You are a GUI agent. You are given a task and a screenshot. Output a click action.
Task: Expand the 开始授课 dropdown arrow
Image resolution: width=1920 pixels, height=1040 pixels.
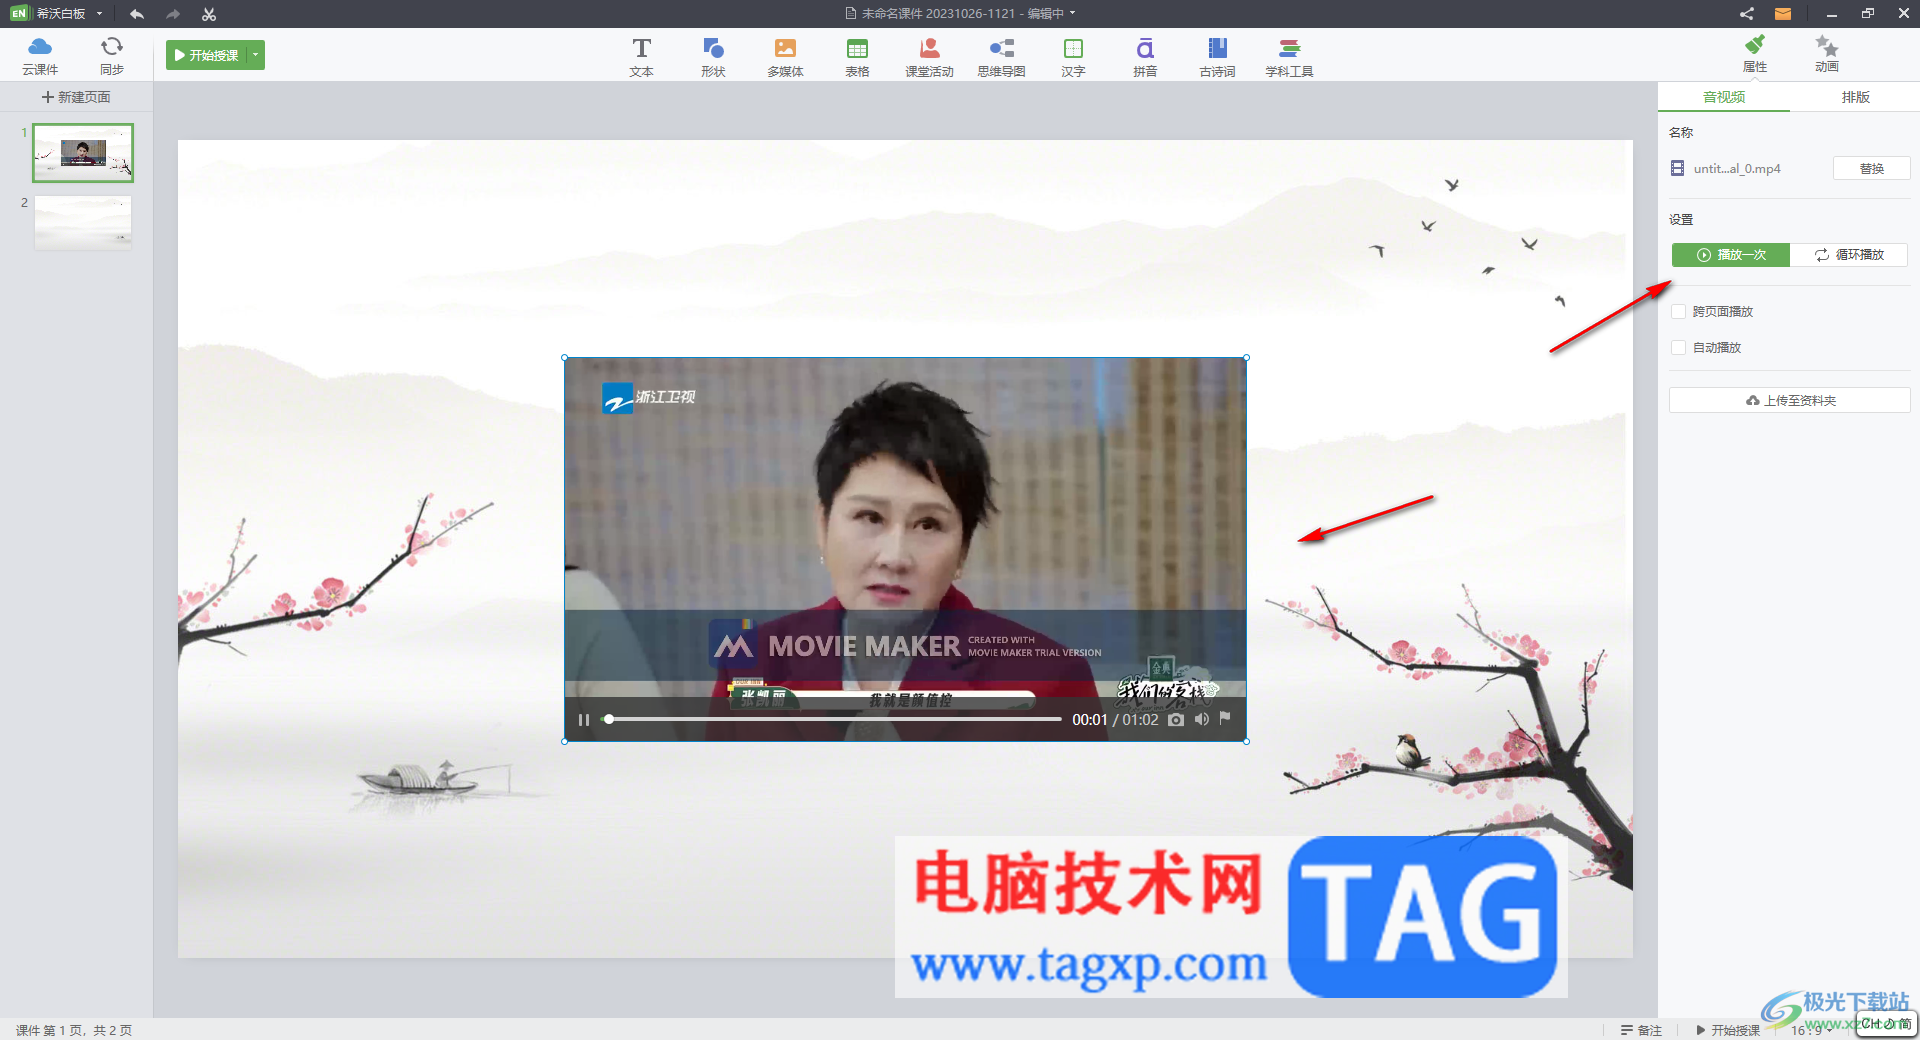256,55
